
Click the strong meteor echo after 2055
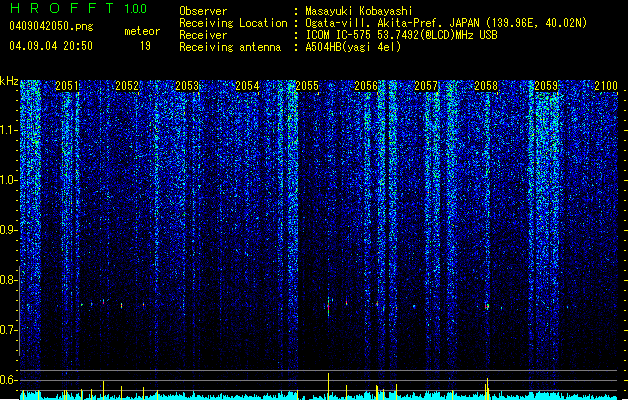click(x=328, y=307)
